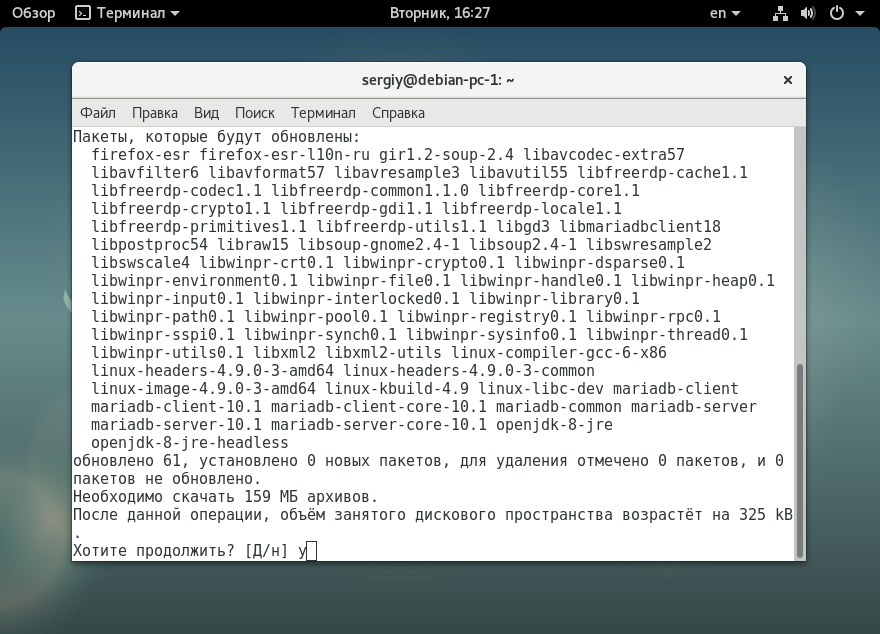This screenshot has width=880, height=634.
Task: Click the text linux-compiler-gcc-6-x86
Action: point(559,353)
